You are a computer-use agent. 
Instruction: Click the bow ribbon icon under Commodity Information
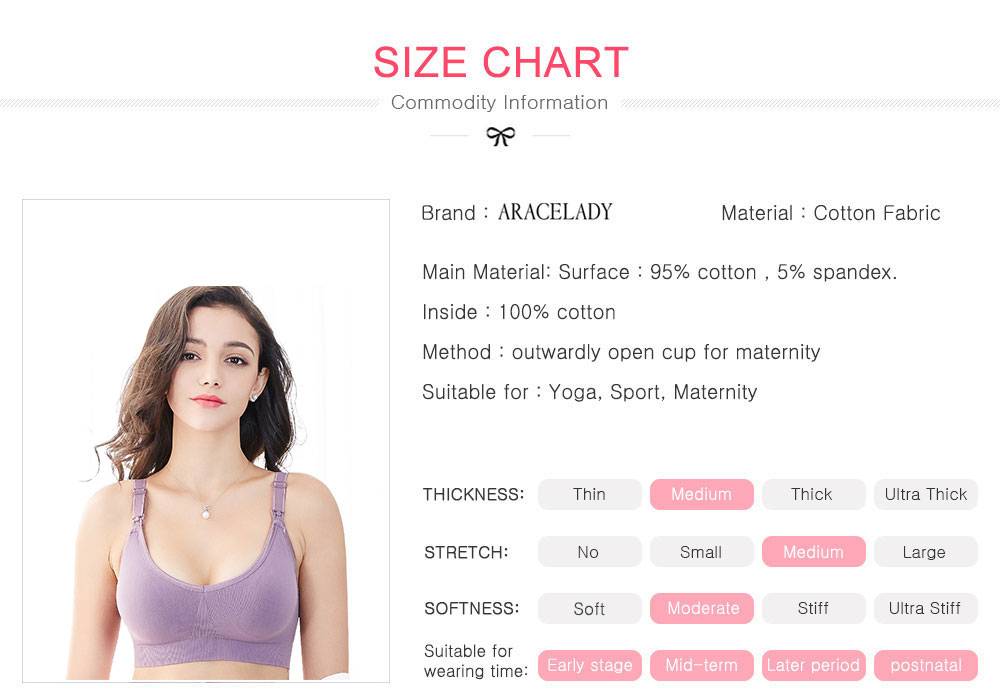tap(500, 136)
